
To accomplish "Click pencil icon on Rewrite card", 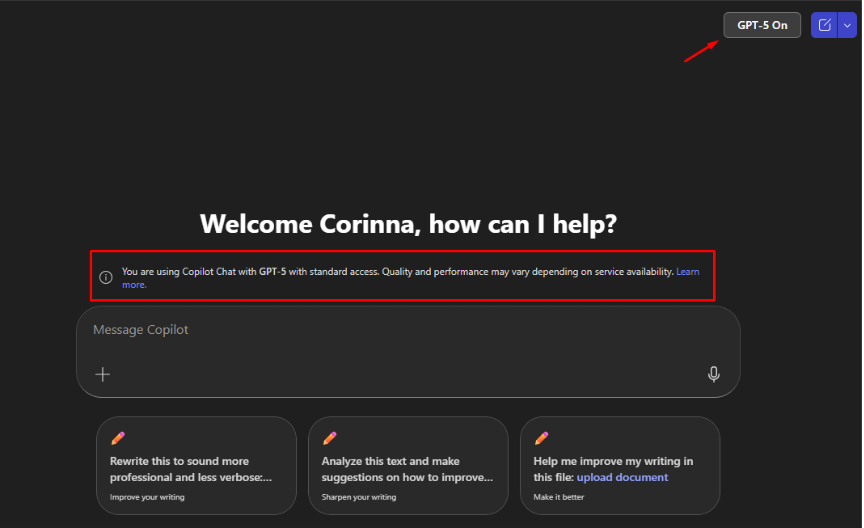I will pos(118,438).
